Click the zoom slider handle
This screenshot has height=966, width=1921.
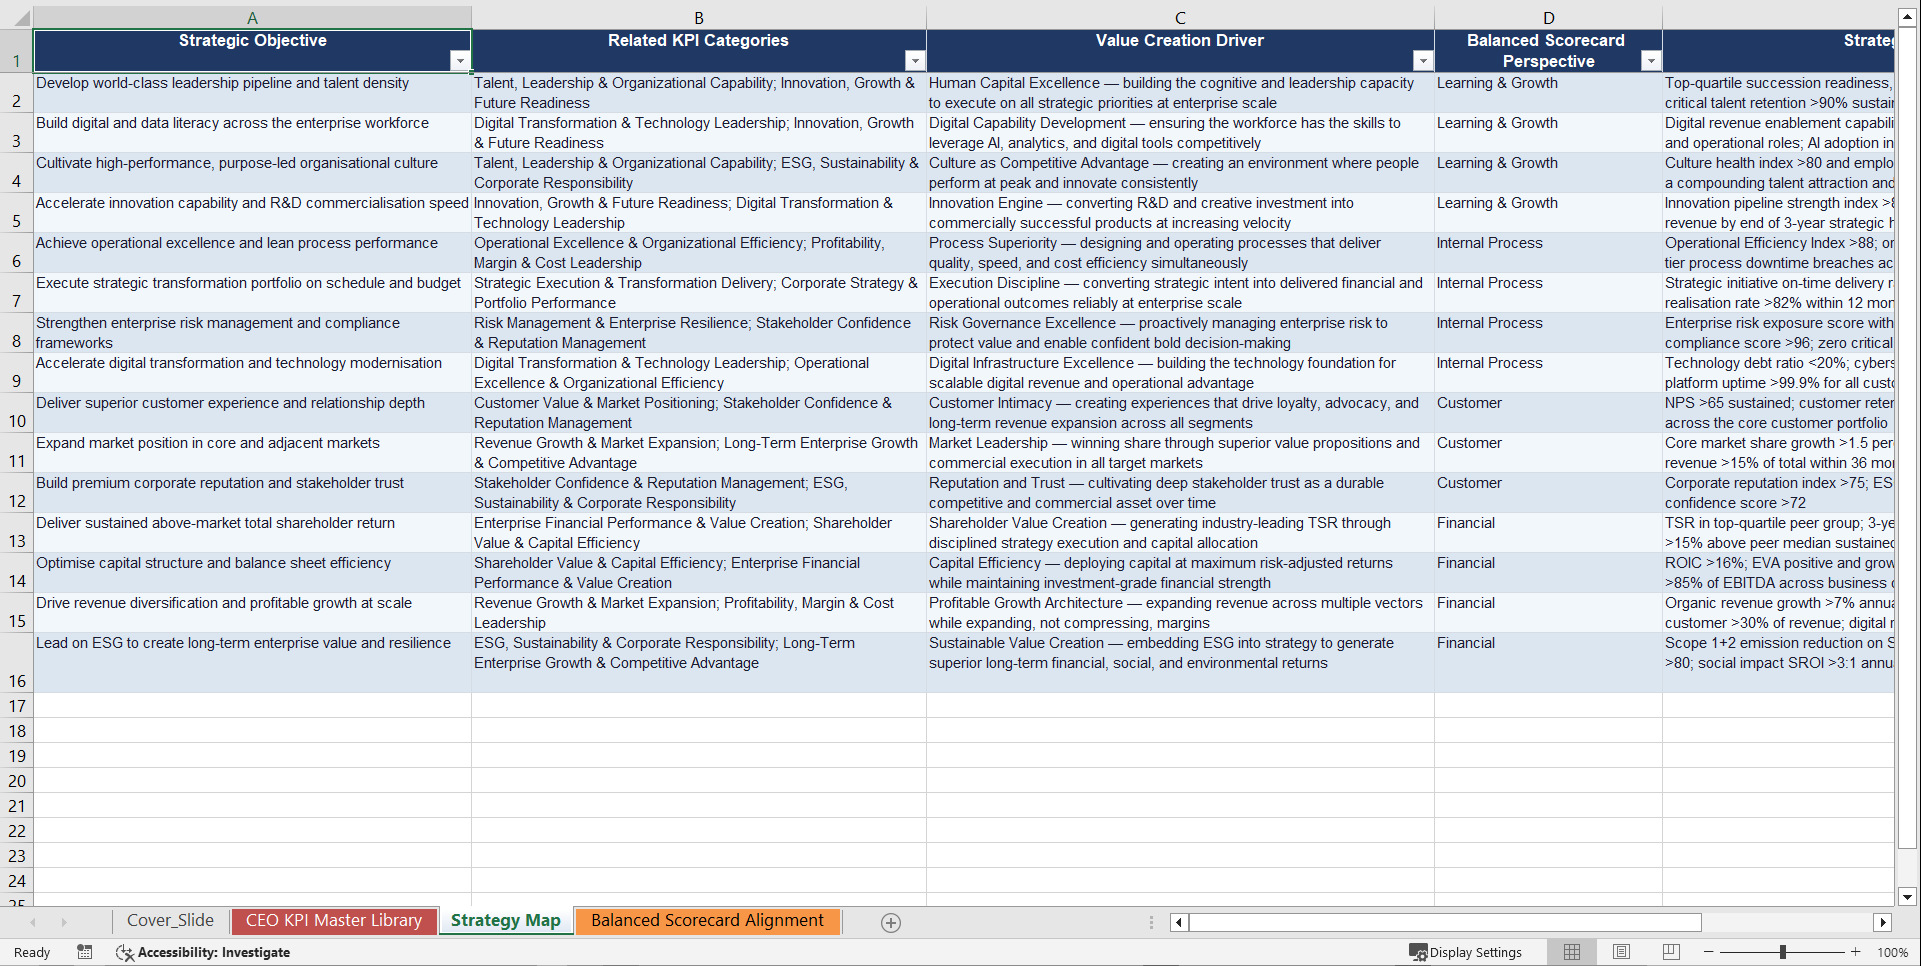click(x=1783, y=952)
